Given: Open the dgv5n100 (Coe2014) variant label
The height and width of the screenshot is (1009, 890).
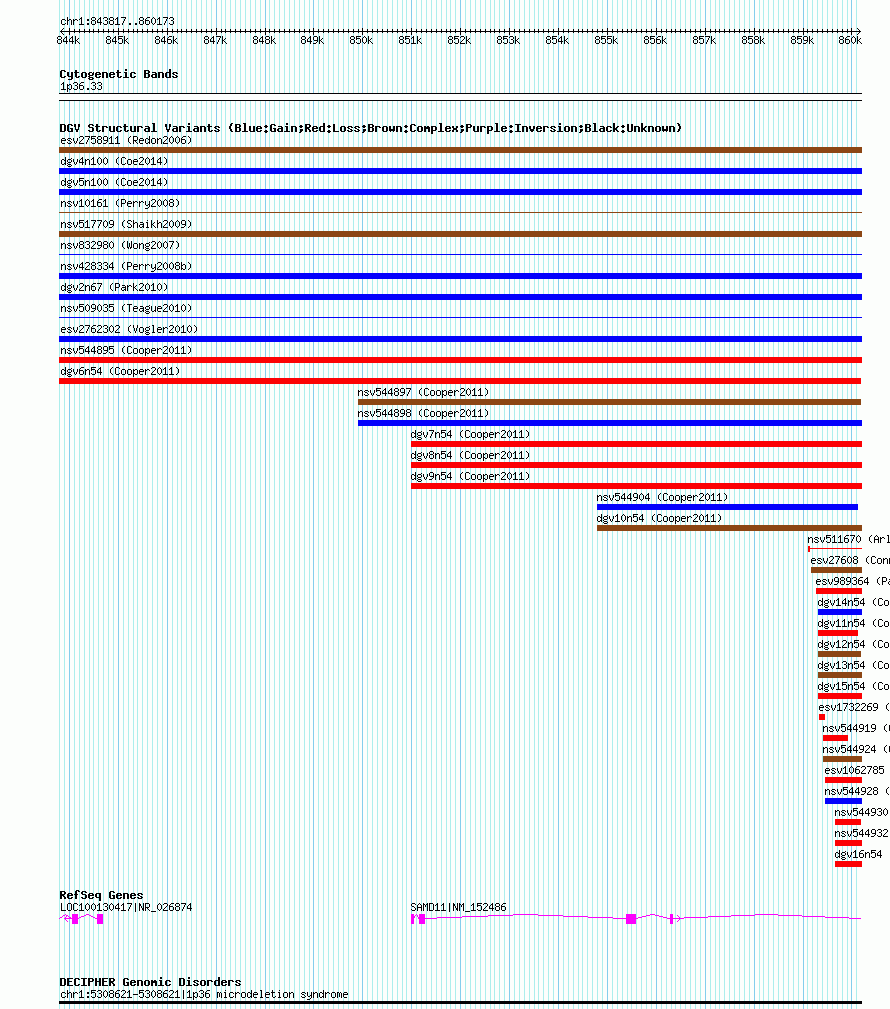Looking at the screenshot, I should (114, 182).
